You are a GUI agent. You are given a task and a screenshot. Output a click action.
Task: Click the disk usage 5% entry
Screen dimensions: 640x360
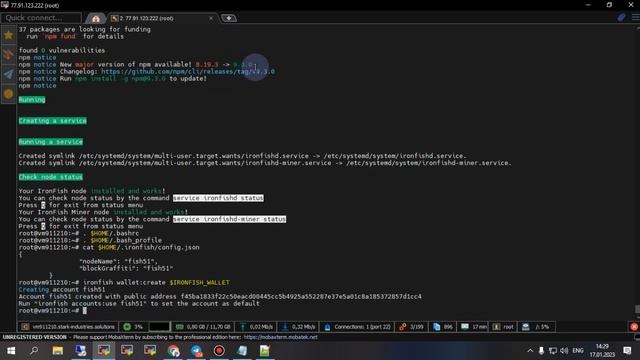[x=536, y=327]
